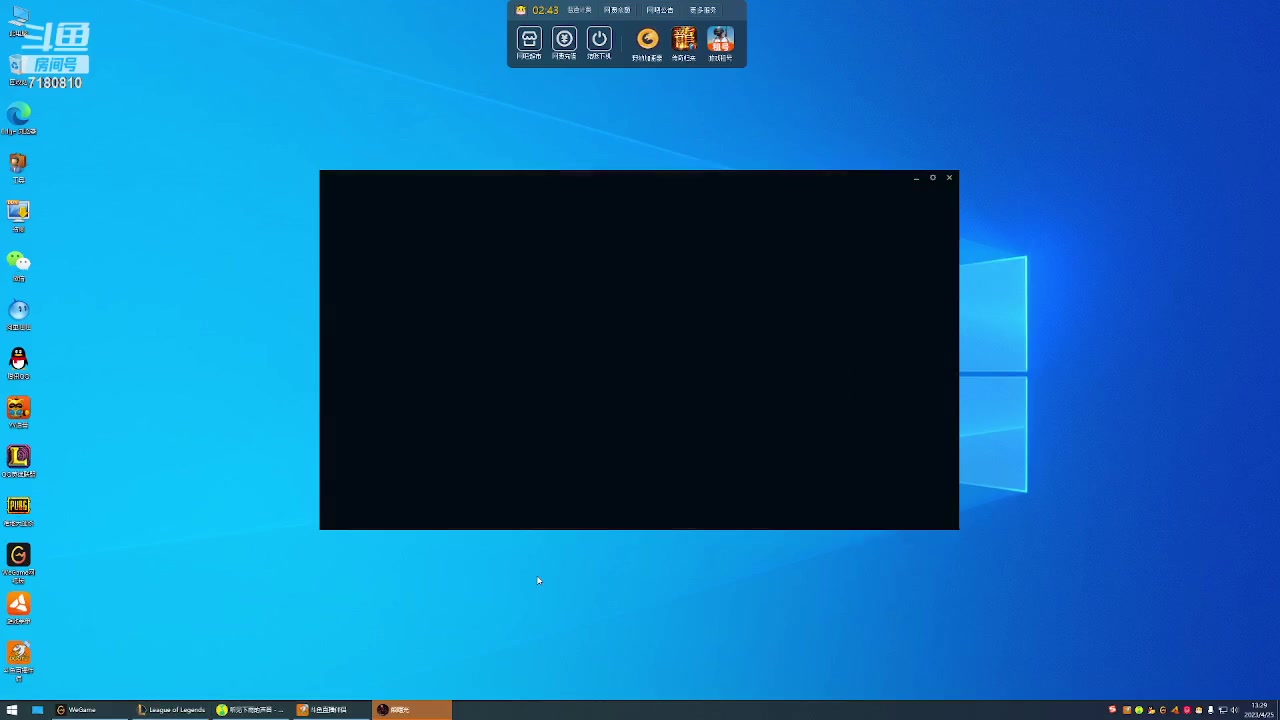Click the microphone tray icon
The image size is (1280, 720).
[1210, 710]
